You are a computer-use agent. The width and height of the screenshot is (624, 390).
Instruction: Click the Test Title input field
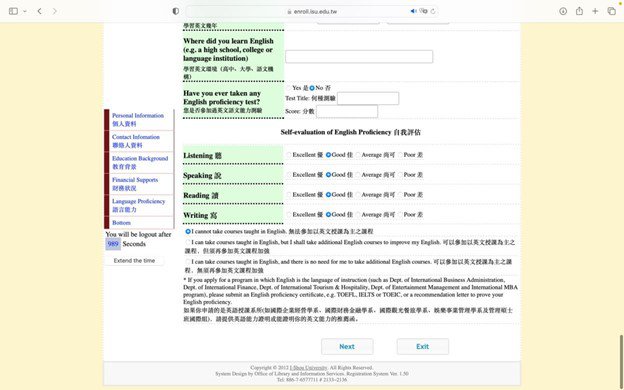click(x=368, y=98)
